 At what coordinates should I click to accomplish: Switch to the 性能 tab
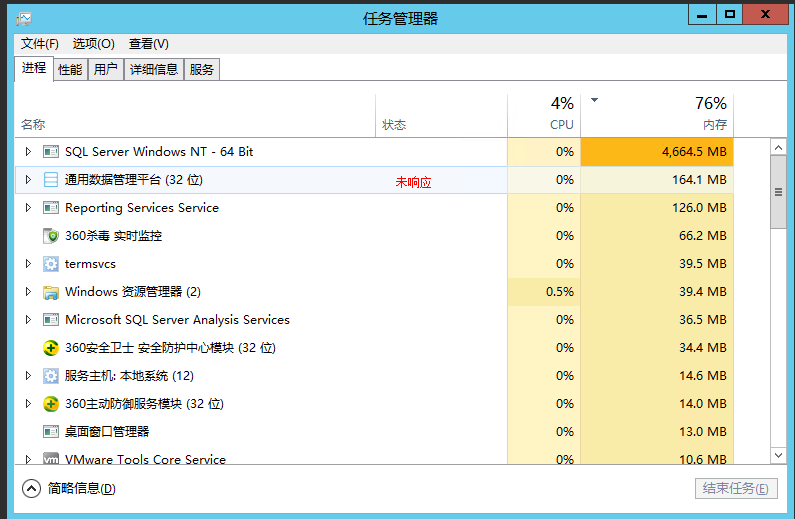[70, 69]
